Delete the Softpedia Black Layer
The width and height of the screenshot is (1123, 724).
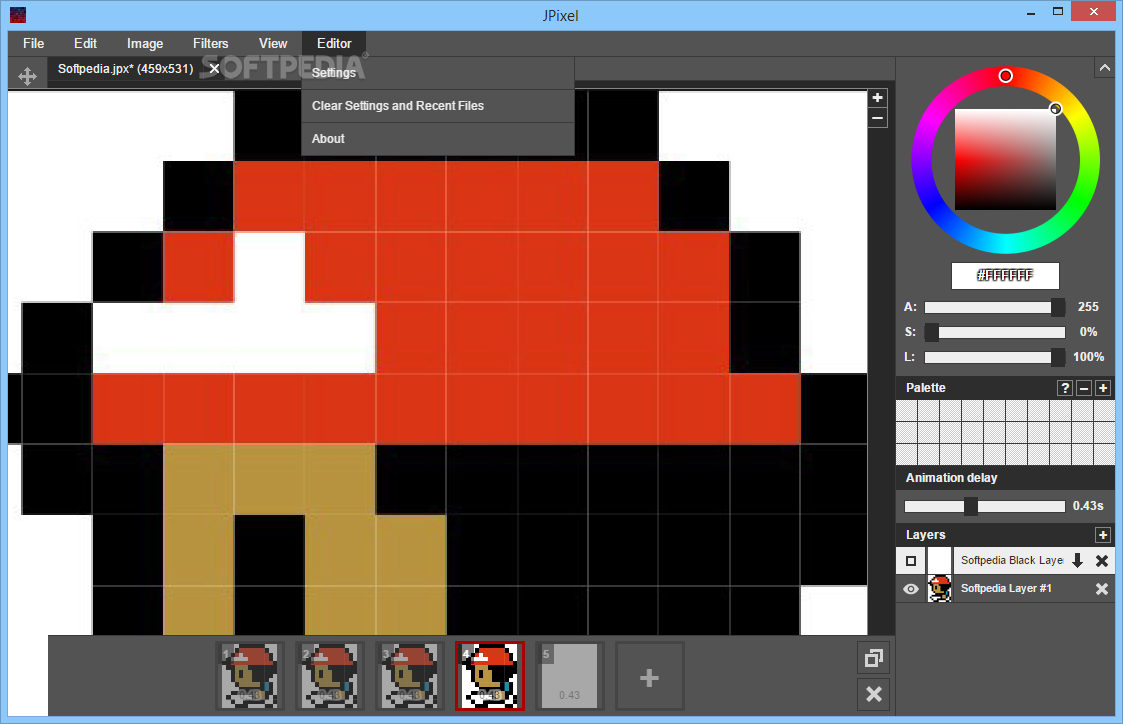tap(1102, 561)
